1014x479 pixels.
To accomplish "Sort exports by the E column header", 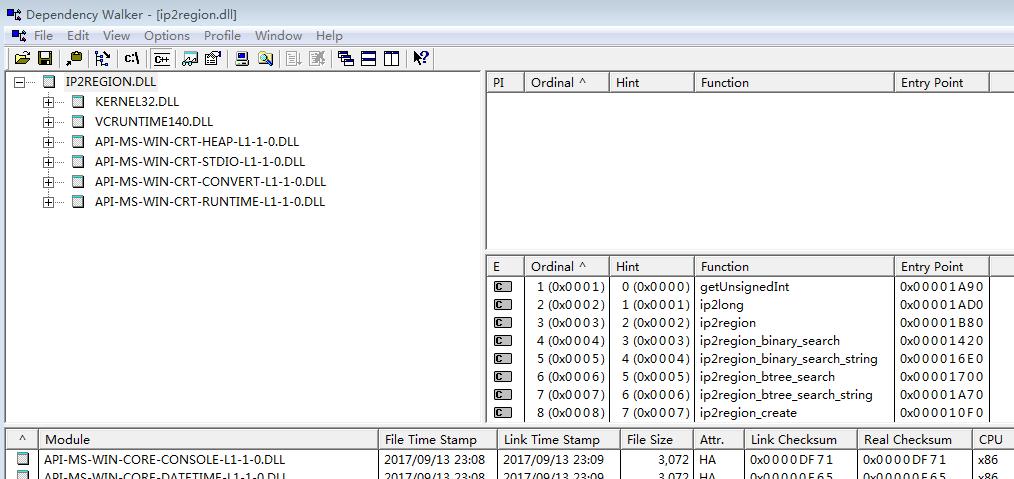I will (505, 267).
